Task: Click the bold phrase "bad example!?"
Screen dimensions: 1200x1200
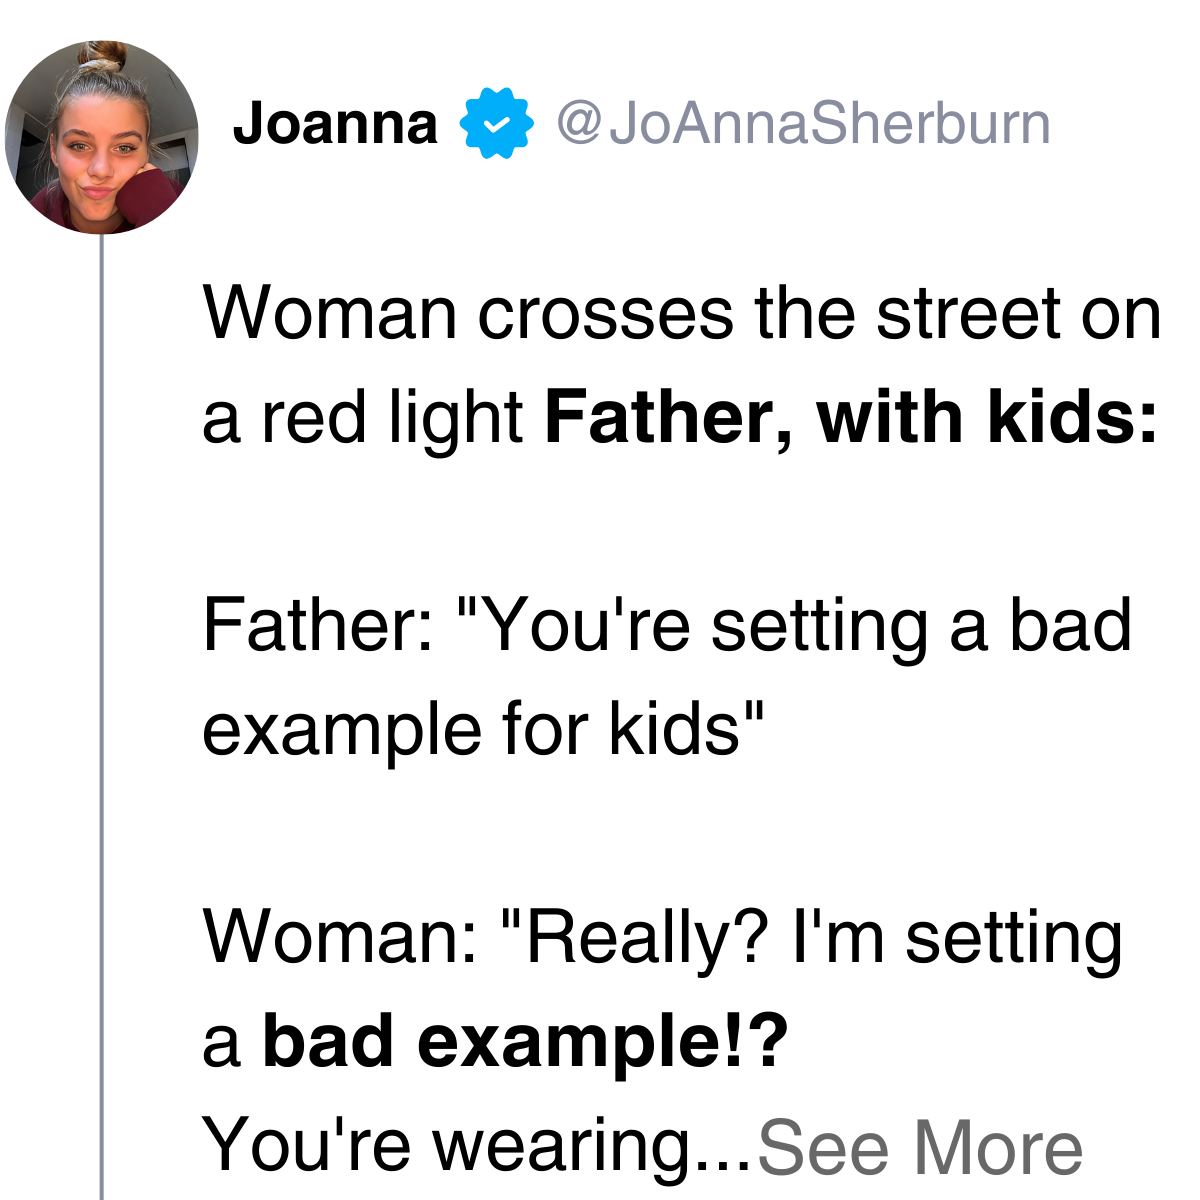Action: coord(526,1041)
